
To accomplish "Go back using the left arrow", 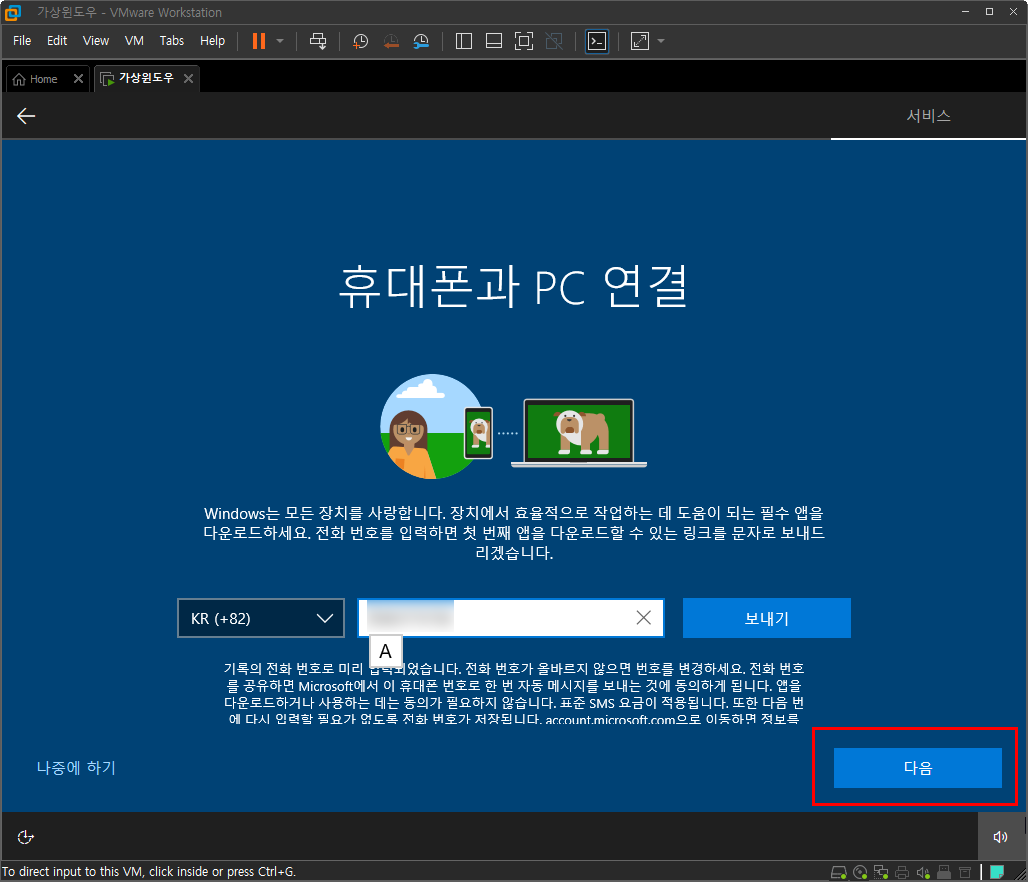I will coord(26,116).
